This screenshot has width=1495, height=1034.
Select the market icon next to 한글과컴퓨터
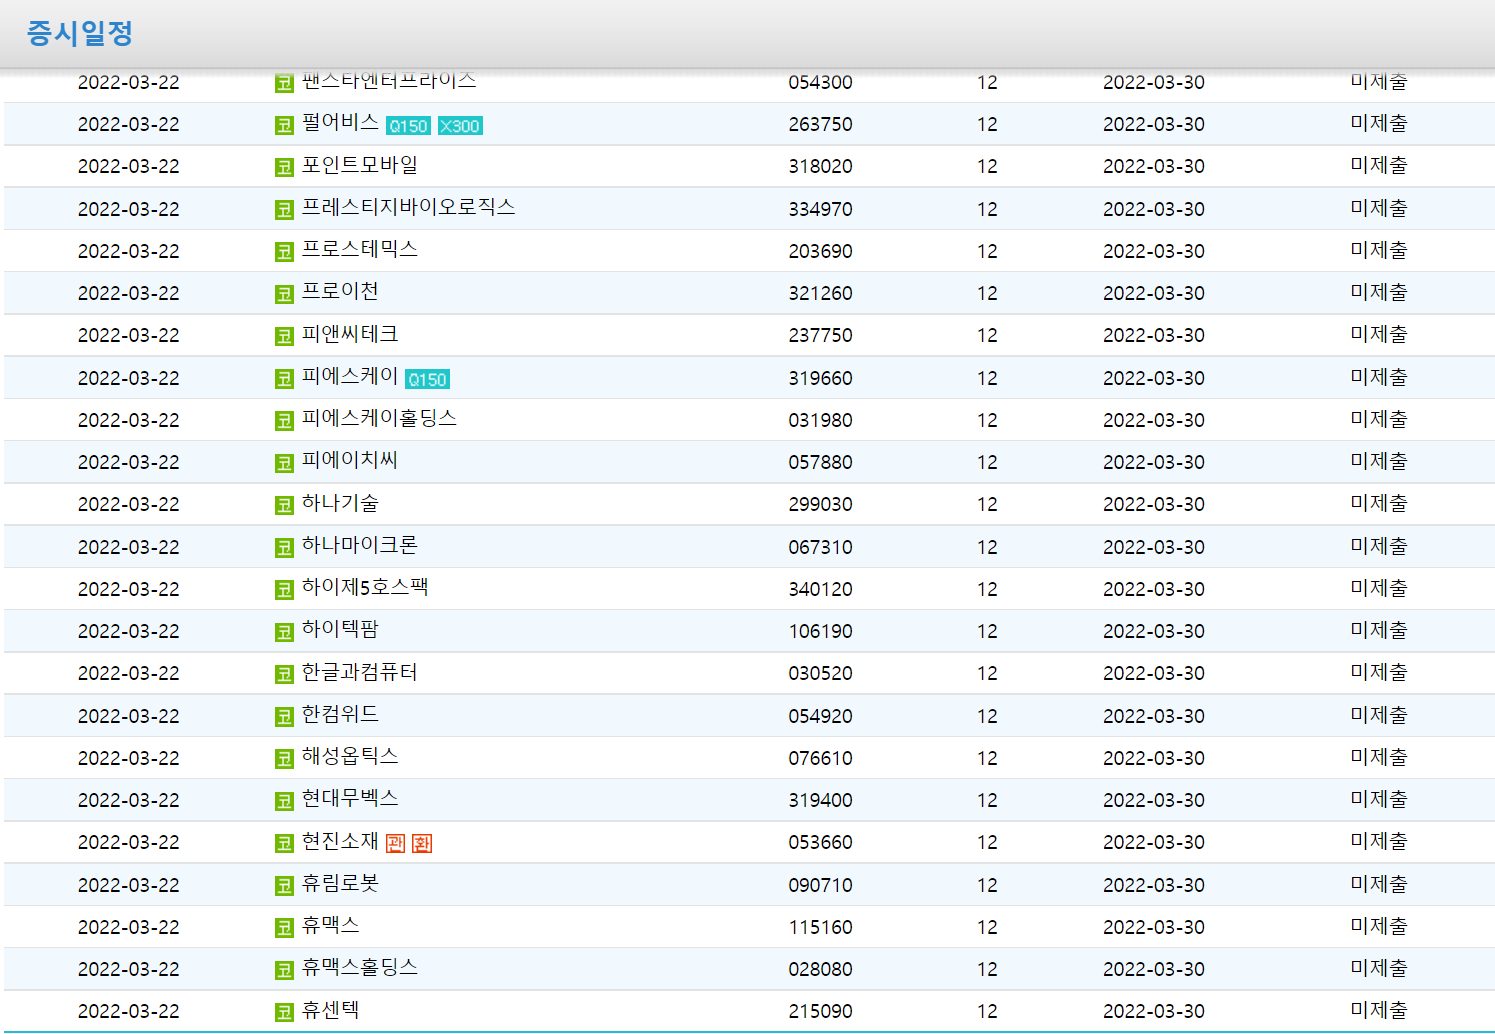click(284, 674)
